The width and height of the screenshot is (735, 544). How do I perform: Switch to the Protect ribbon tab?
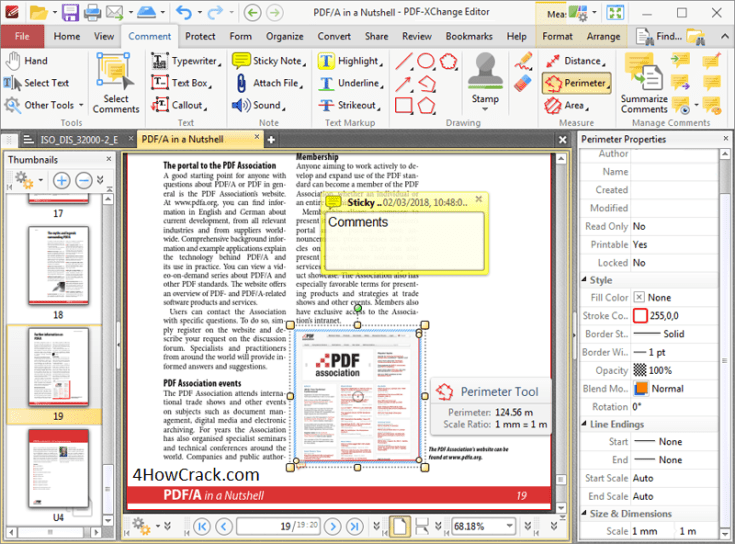tap(200, 37)
